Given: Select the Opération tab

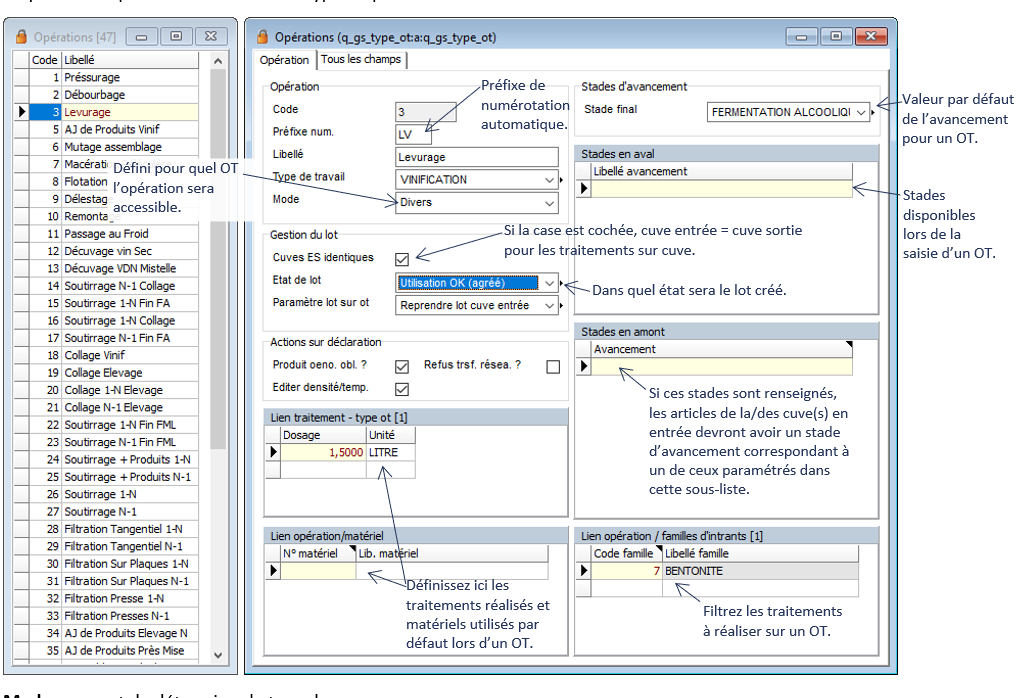Looking at the screenshot, I should [284, 60].
